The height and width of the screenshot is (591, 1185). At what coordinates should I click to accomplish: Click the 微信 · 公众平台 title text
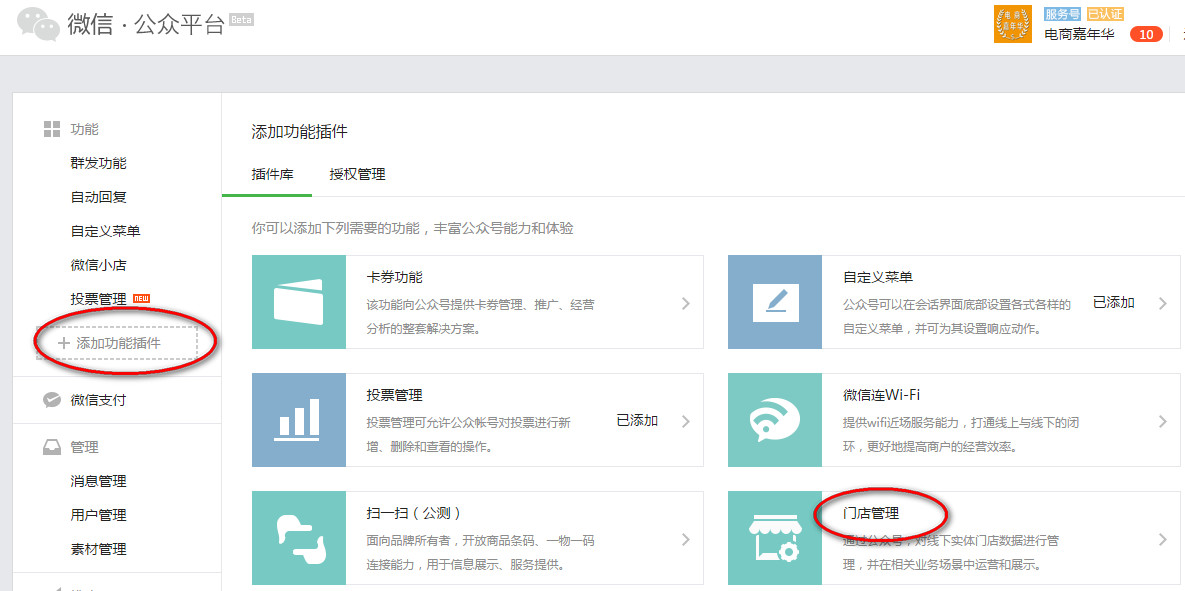tap(146, 24)
